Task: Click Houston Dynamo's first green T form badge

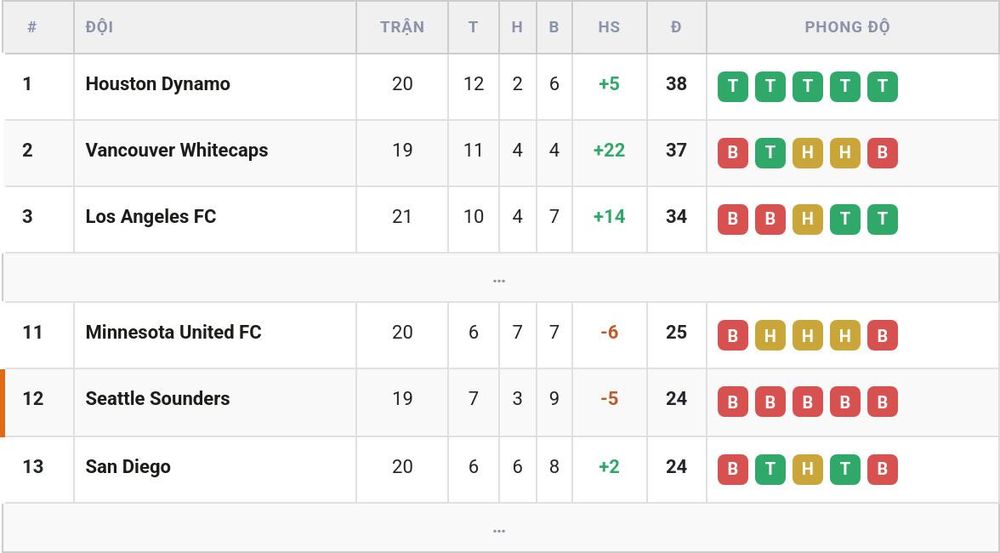Action: coord(732,87)
